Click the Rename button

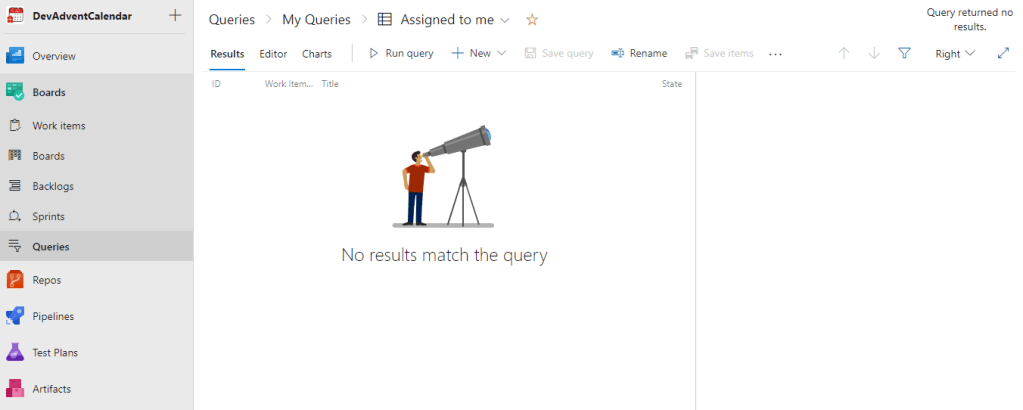click(x=639, y=53)
